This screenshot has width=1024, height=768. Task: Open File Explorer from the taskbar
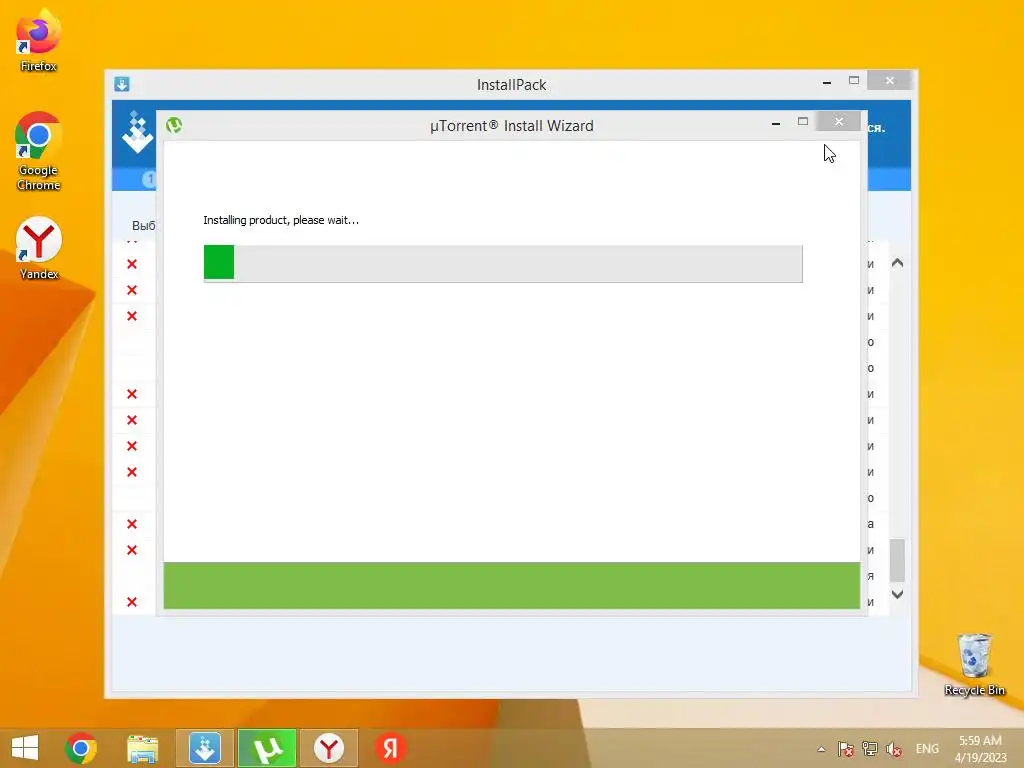[142, 748]
